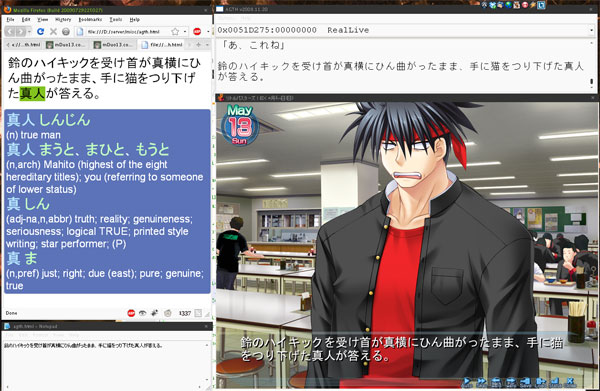Click rightmost blue tray icon
Image resolution: width=600 pixels, height=391 pixels.
541,5
